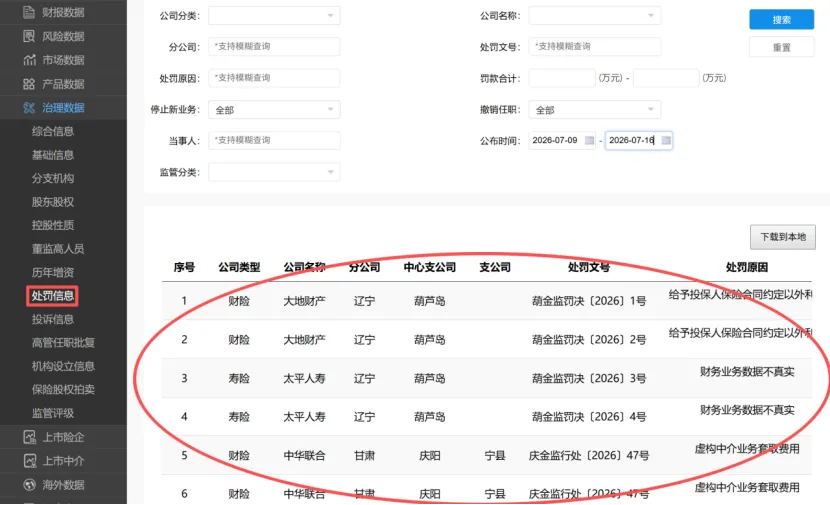Click the 上市中介 sidebar icon

[30, 461]
